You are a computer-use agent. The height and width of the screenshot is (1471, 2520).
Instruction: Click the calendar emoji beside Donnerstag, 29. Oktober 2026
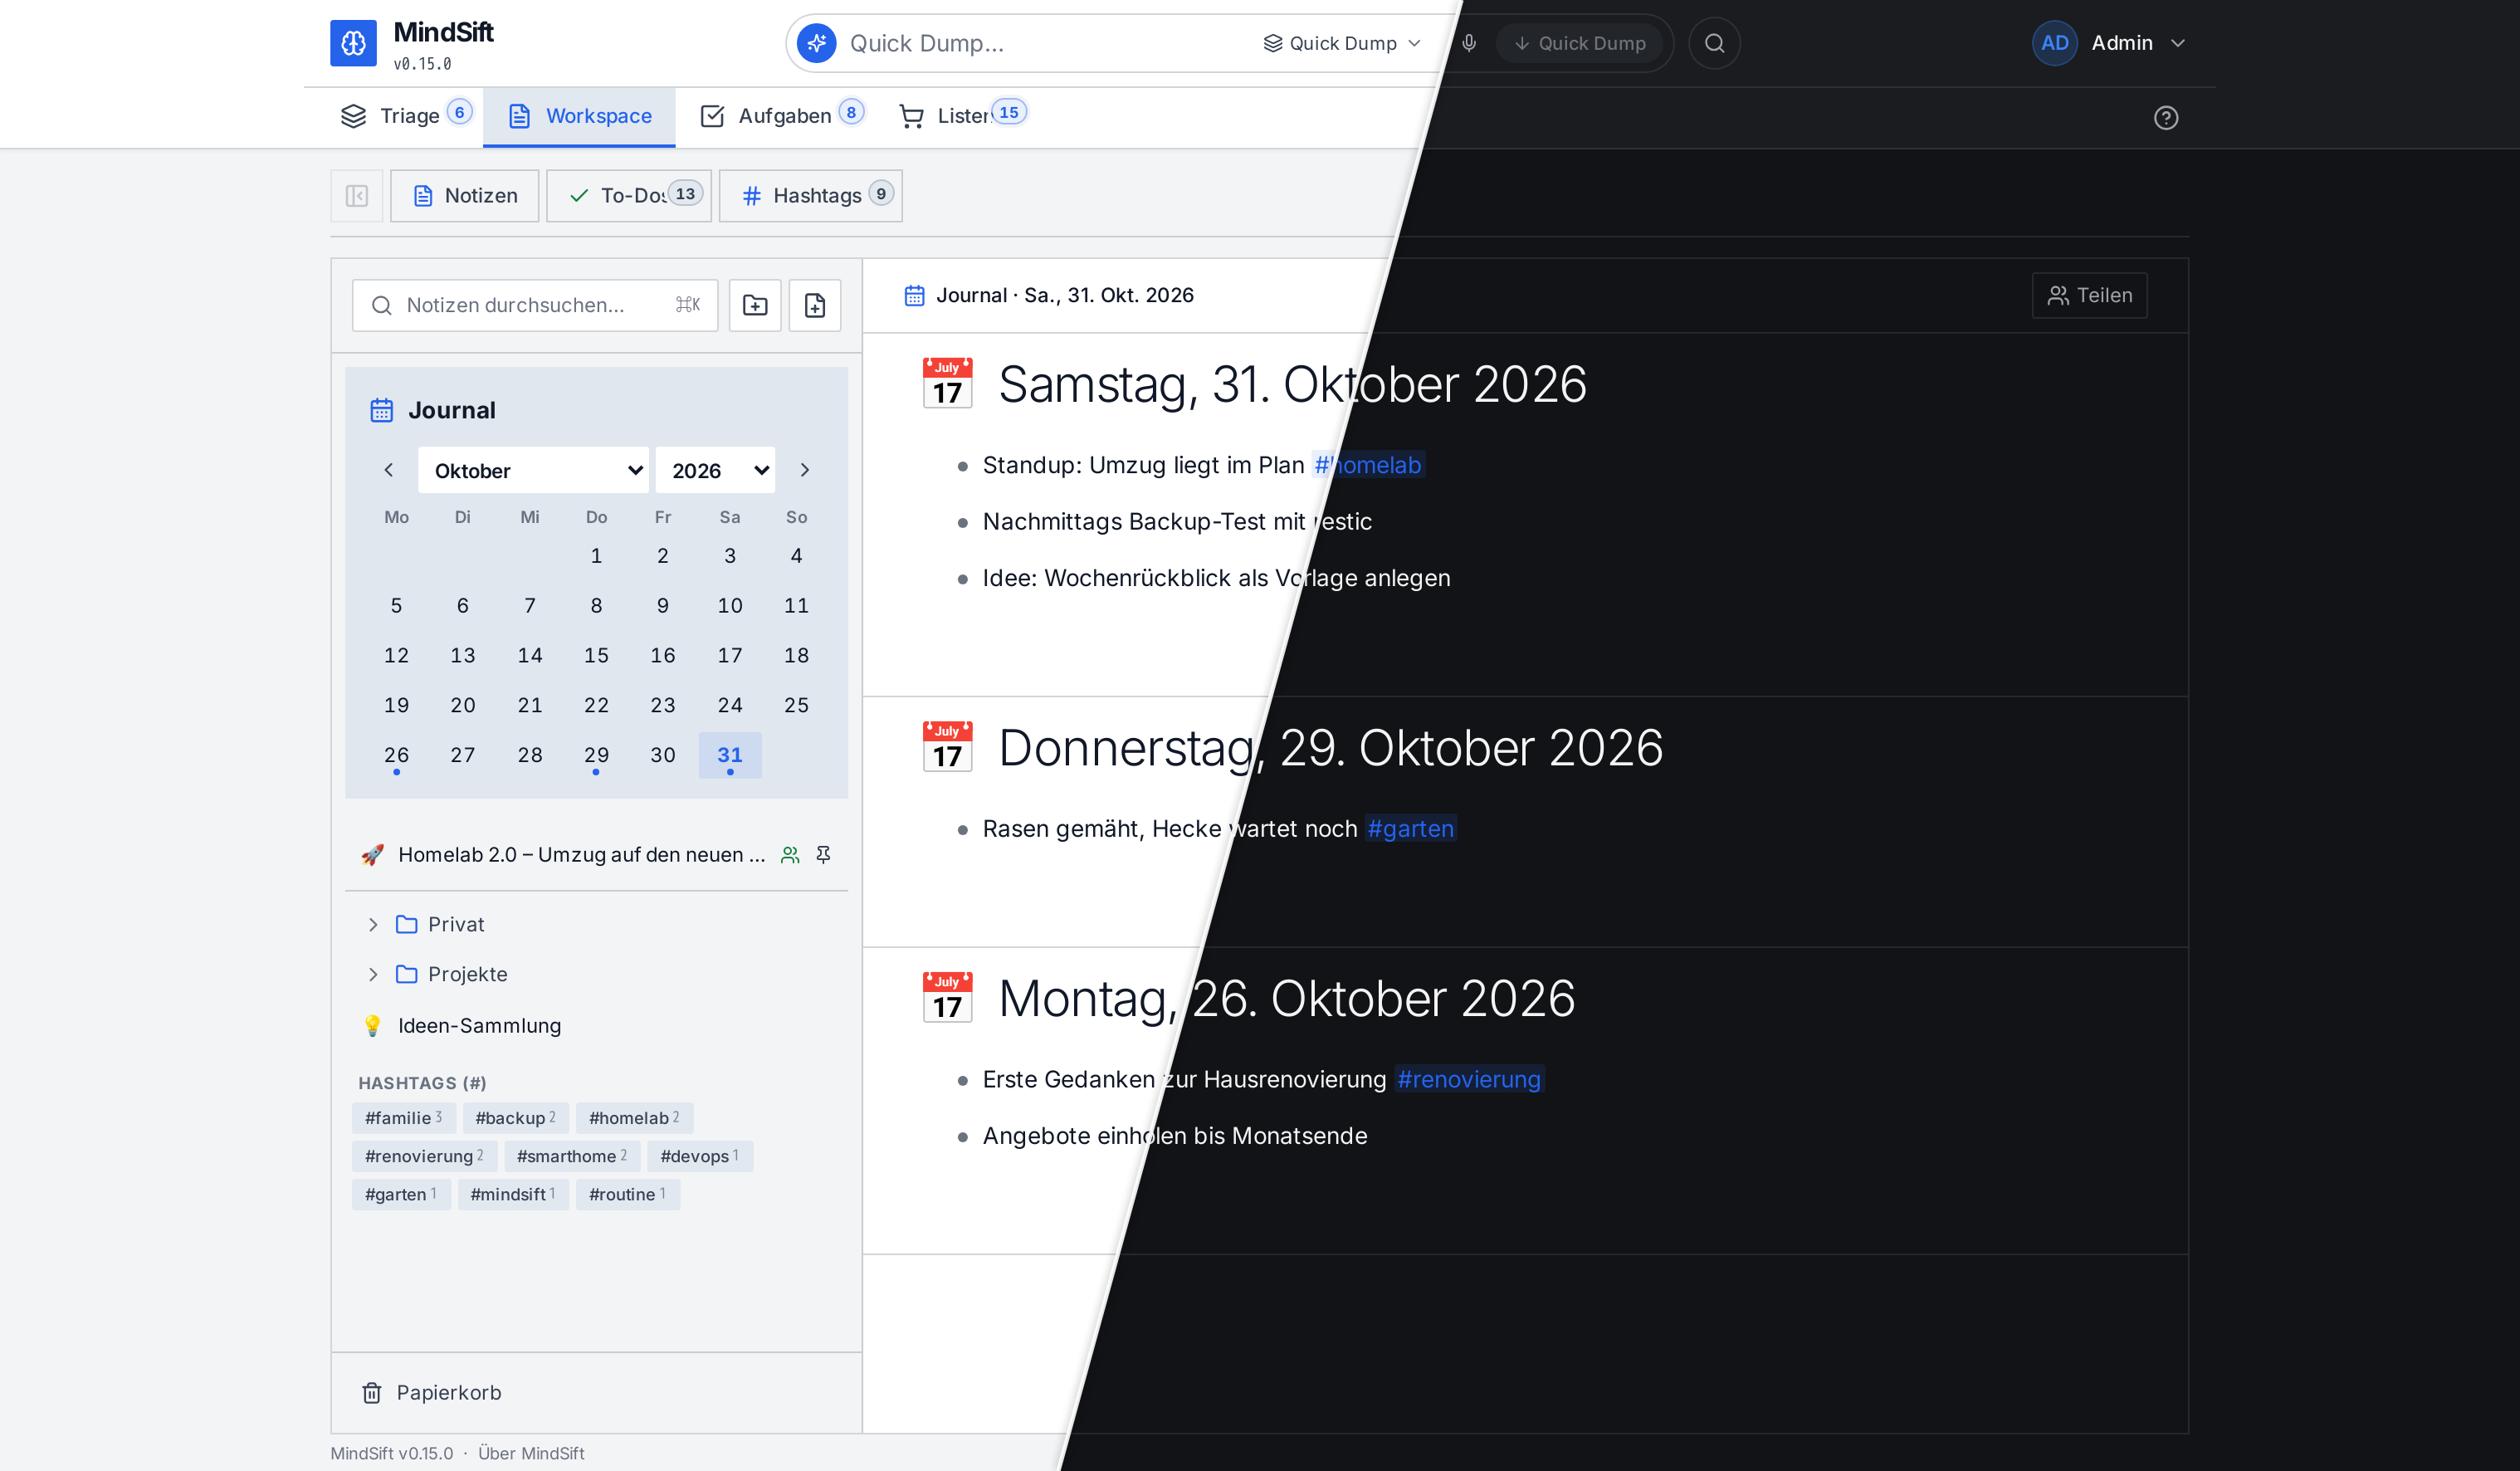pos(947,748)
